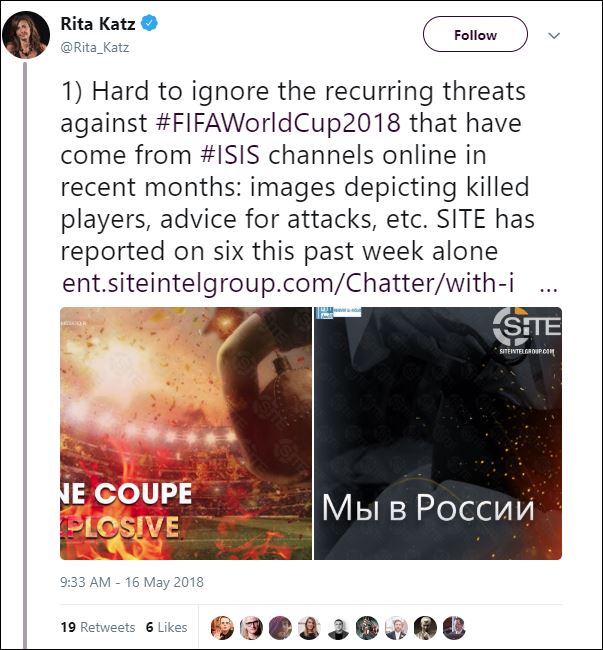Click the #ISIS hashtag
Viewport: 603px width, 650px height.
click(230, 155)
